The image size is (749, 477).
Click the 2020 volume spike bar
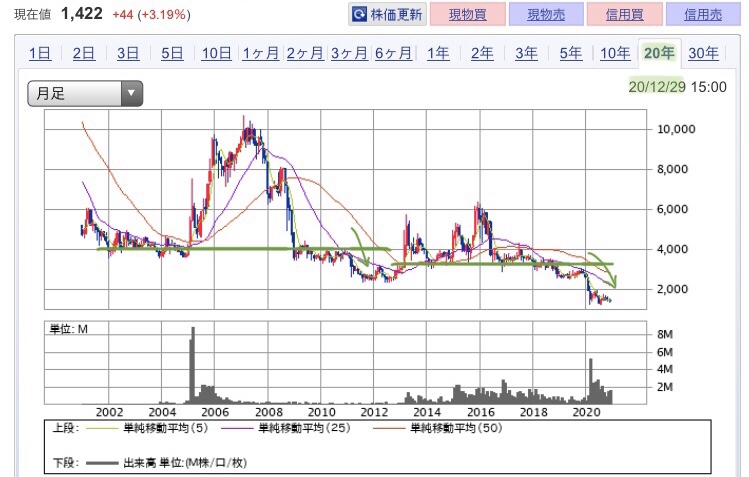pos(591,381)
